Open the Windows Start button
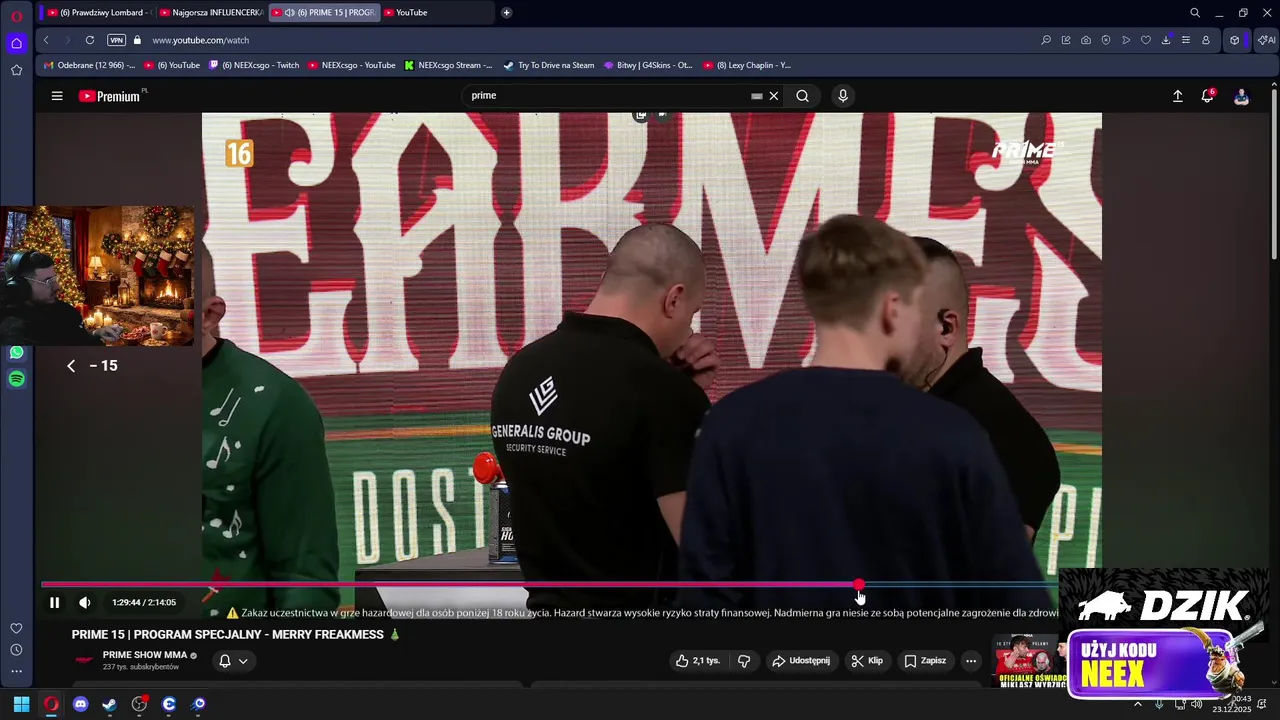 [x=21, y=704]
